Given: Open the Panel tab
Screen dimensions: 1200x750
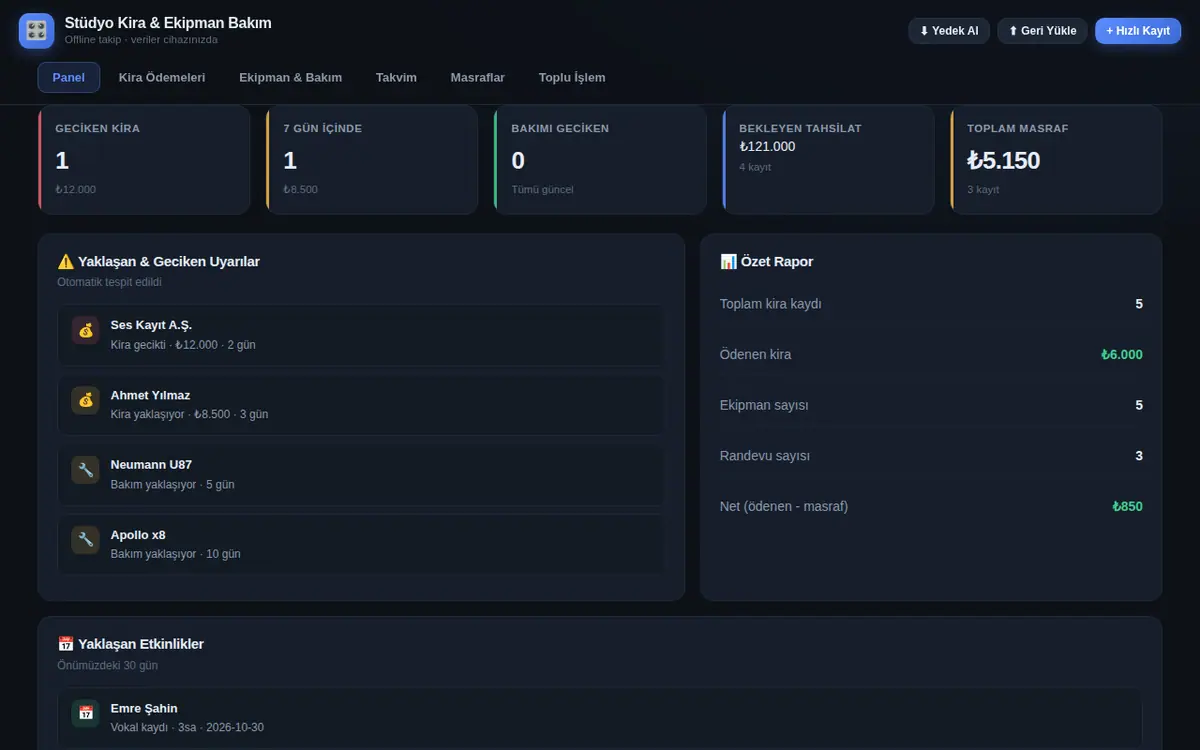Looking at the screenshot, I should [69, 77].
